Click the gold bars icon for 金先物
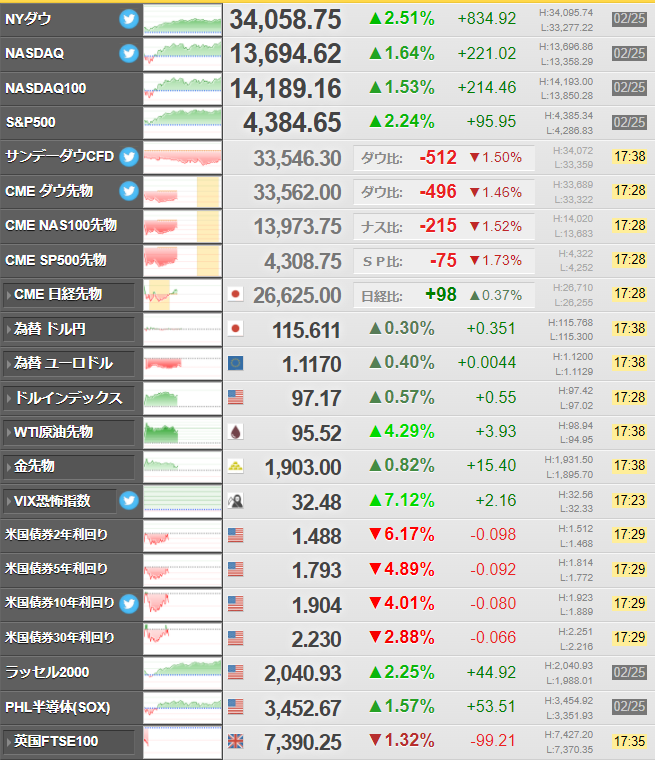This screenshot has height=760, width=655. [x=236, y=466]
